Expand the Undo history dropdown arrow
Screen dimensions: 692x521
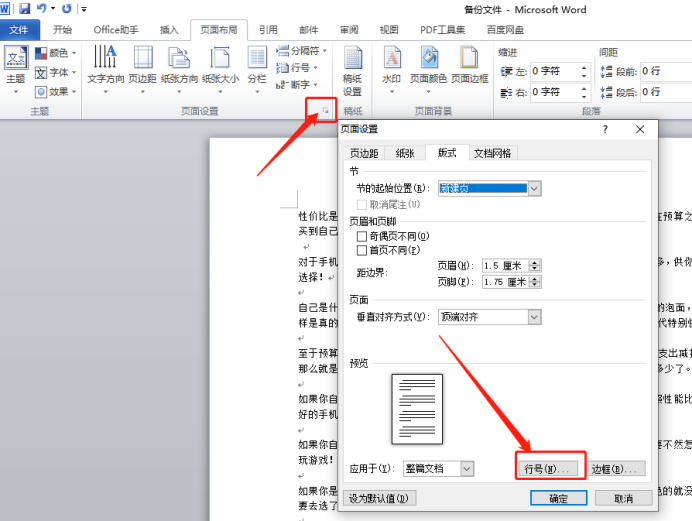53,8
